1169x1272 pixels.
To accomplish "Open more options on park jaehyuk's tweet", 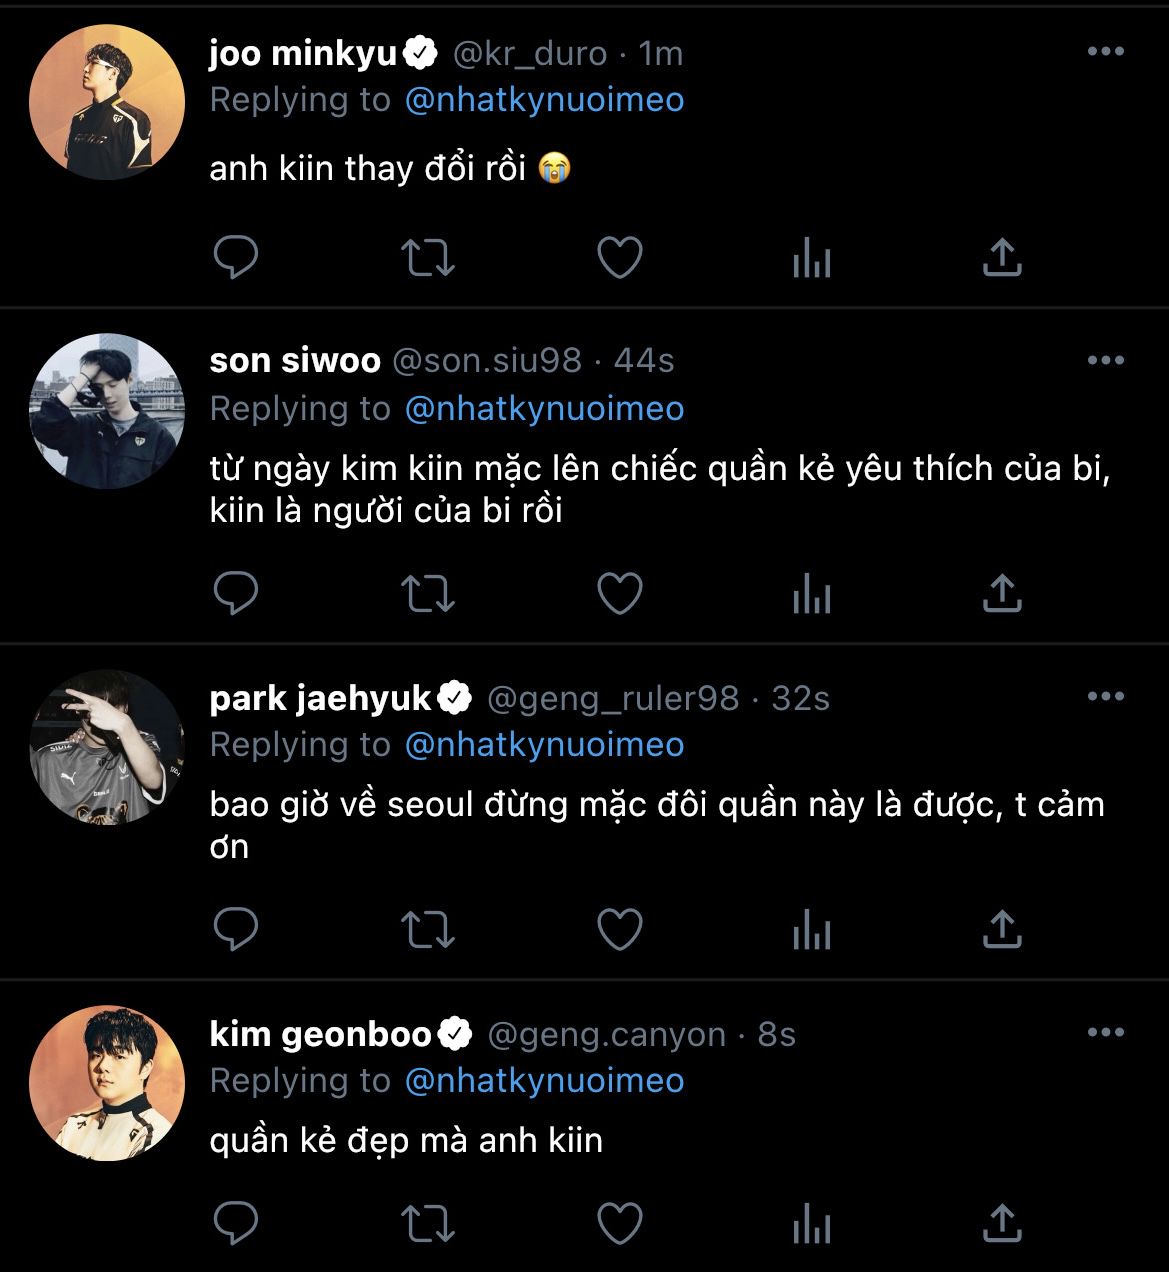I will (1105, 697).
